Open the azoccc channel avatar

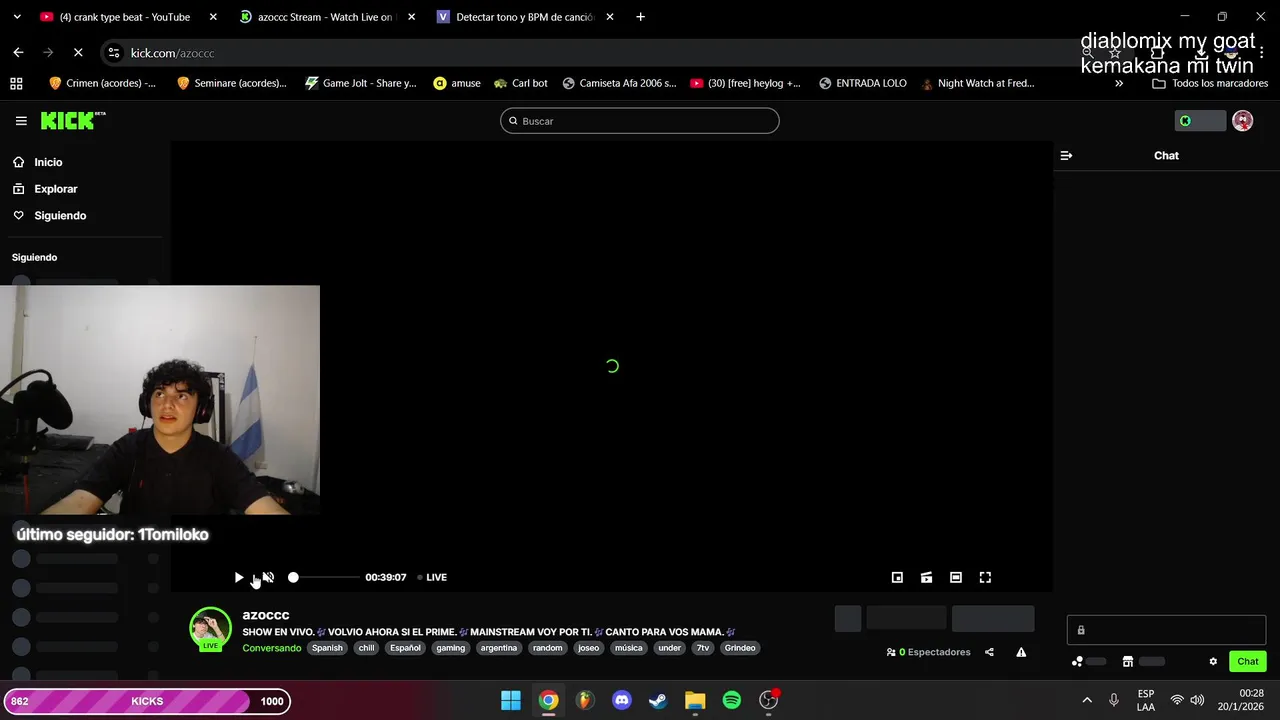[x=210, y=629]
